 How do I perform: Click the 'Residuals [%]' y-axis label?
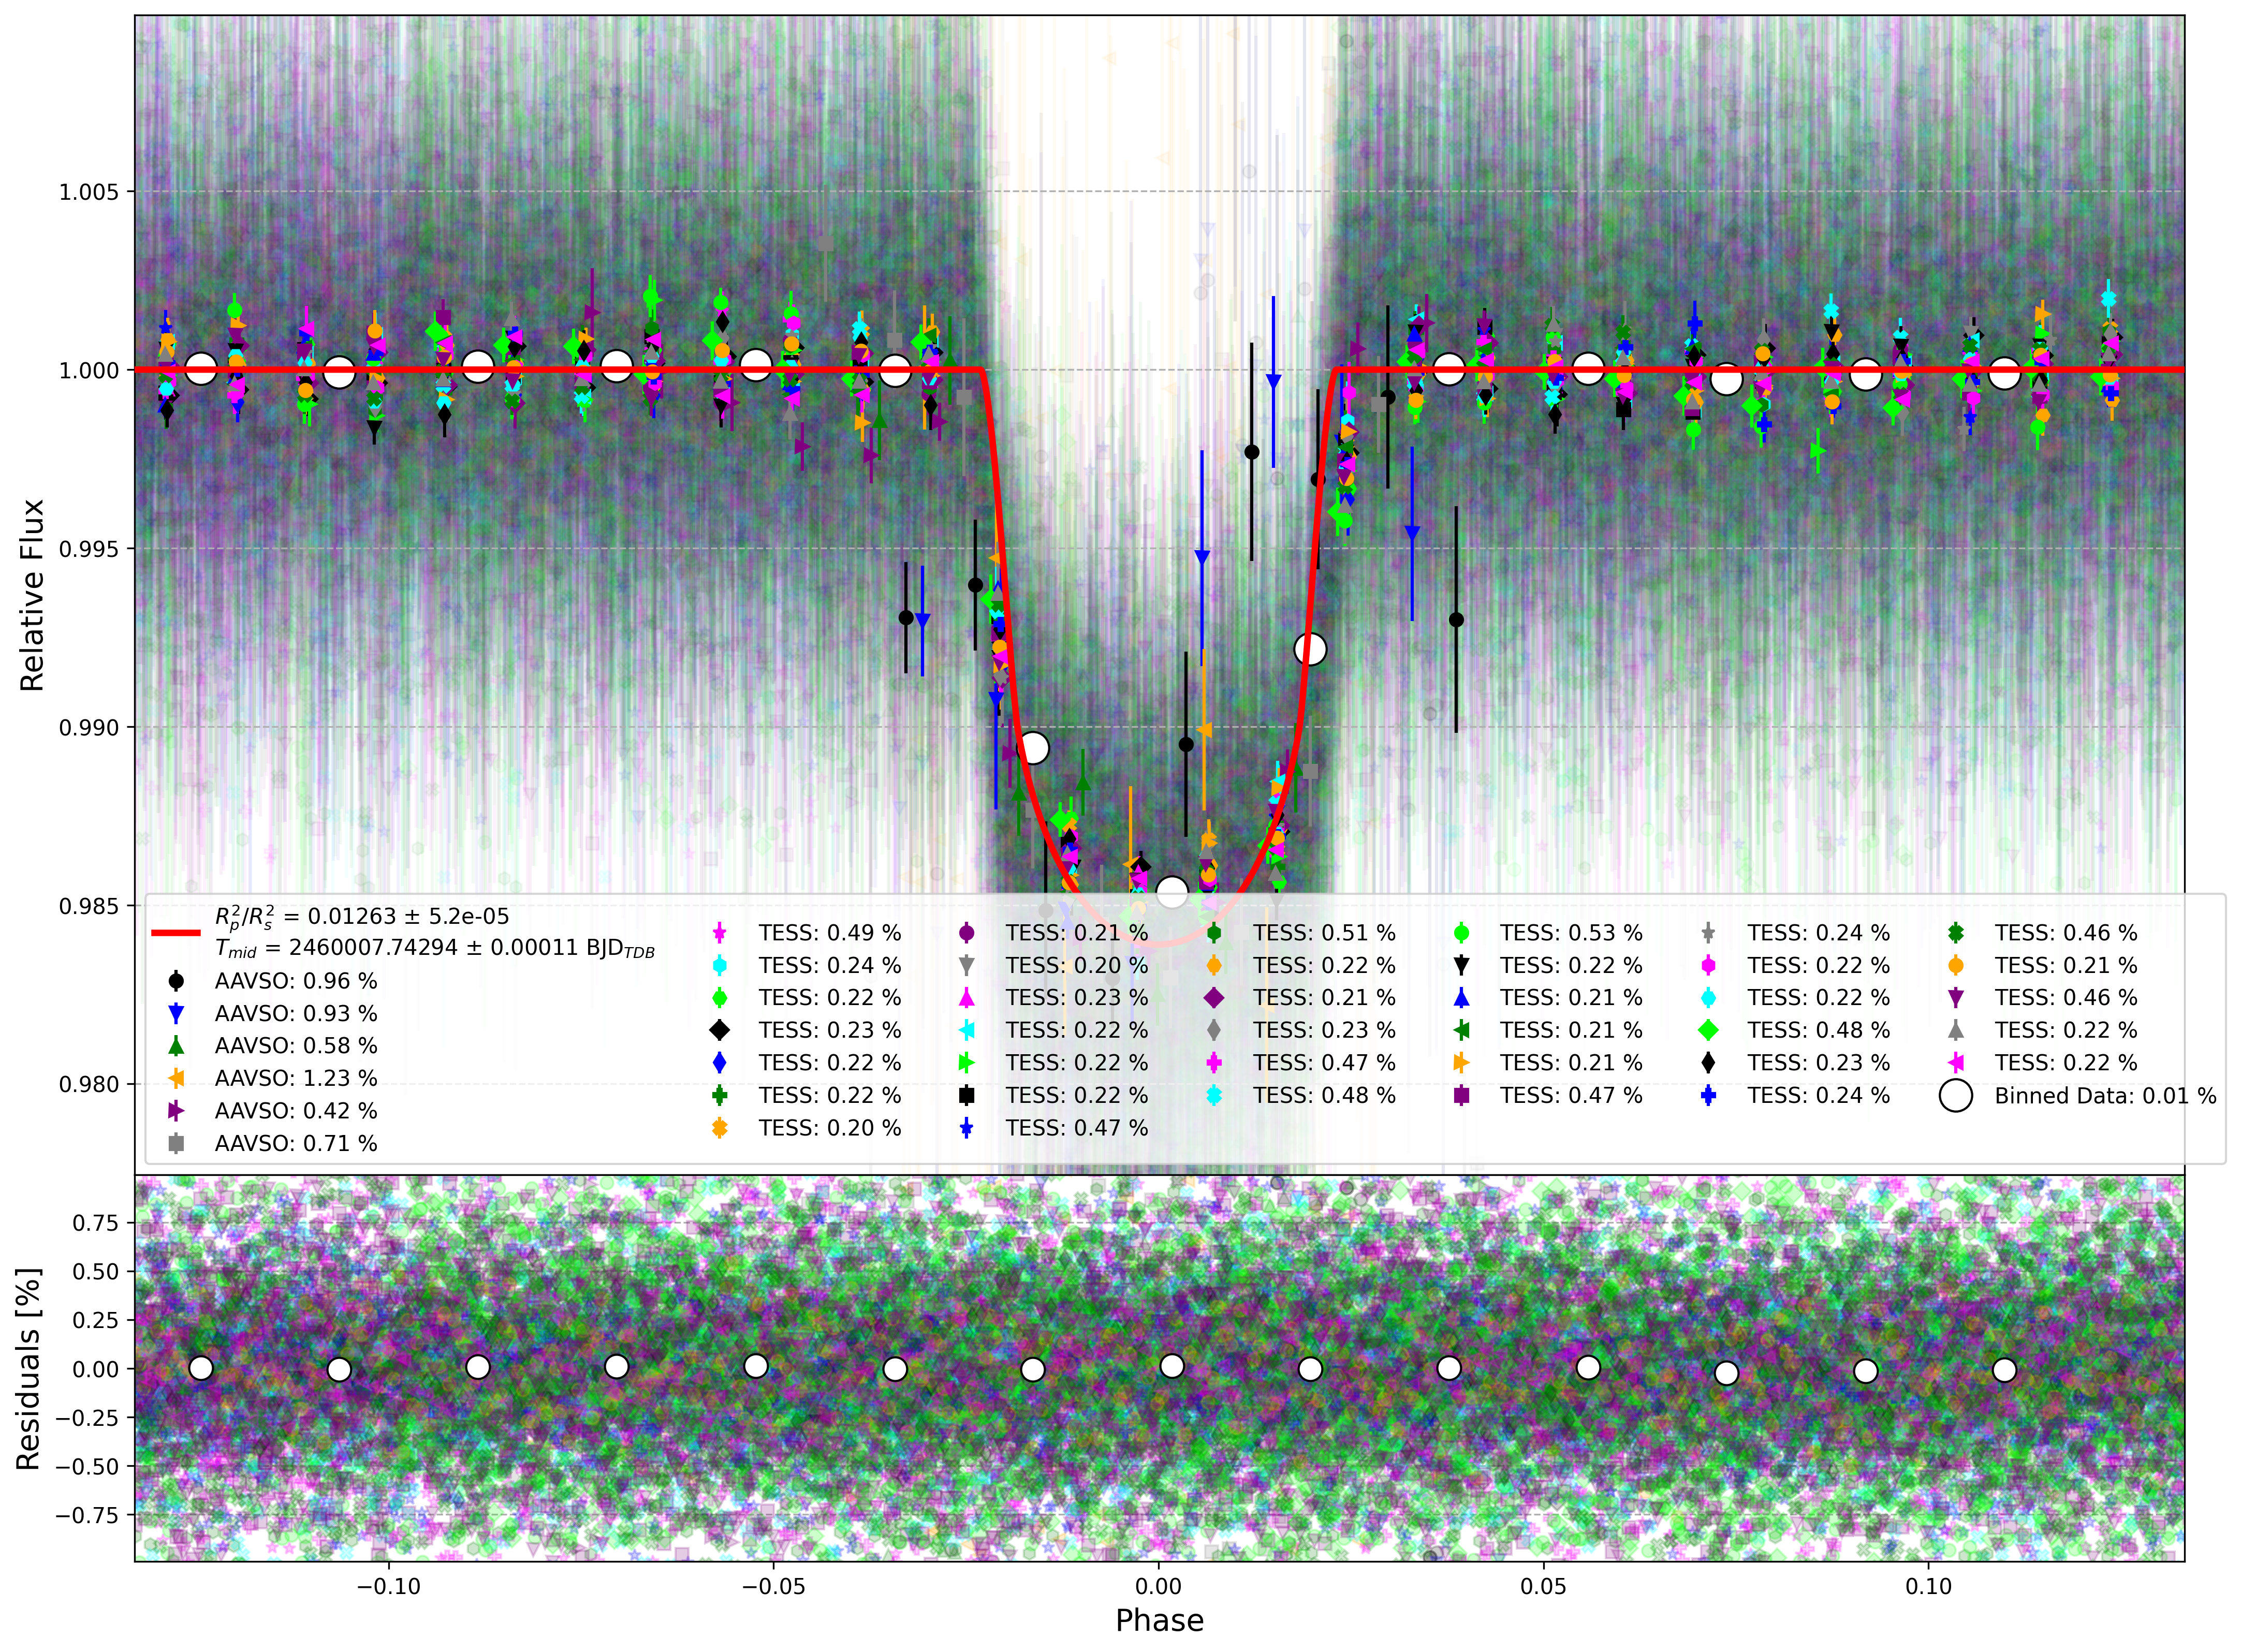click(x=28, y=1369)
